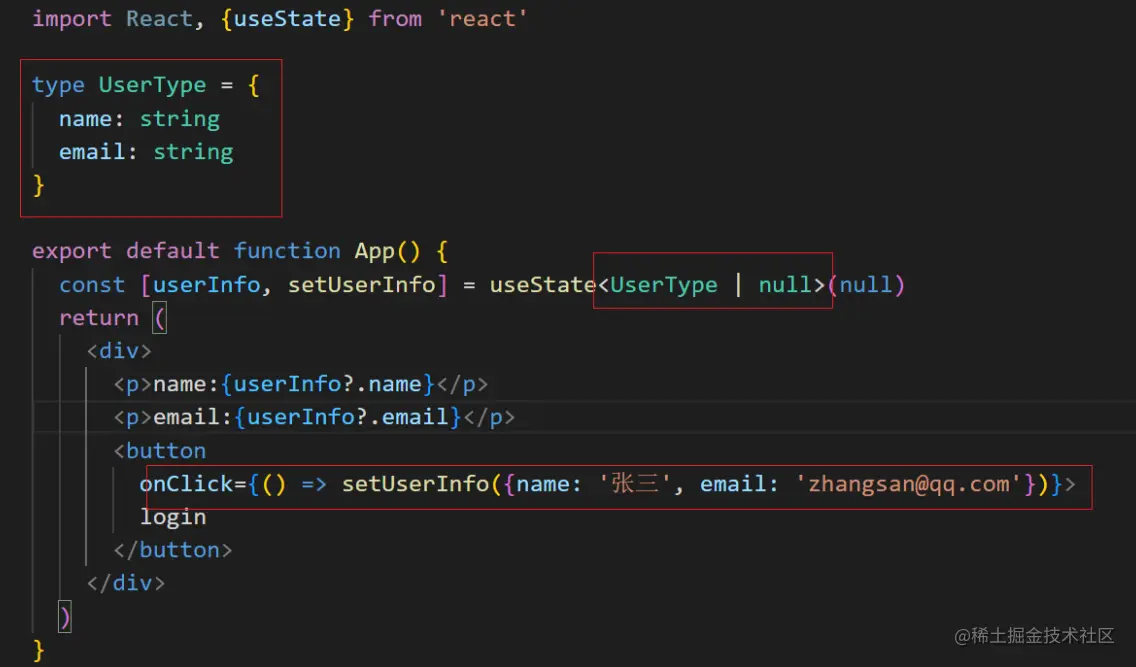1136x667 pixels.
Task: Click the opening '<button' tag
Action: click(x=159, y=450)
